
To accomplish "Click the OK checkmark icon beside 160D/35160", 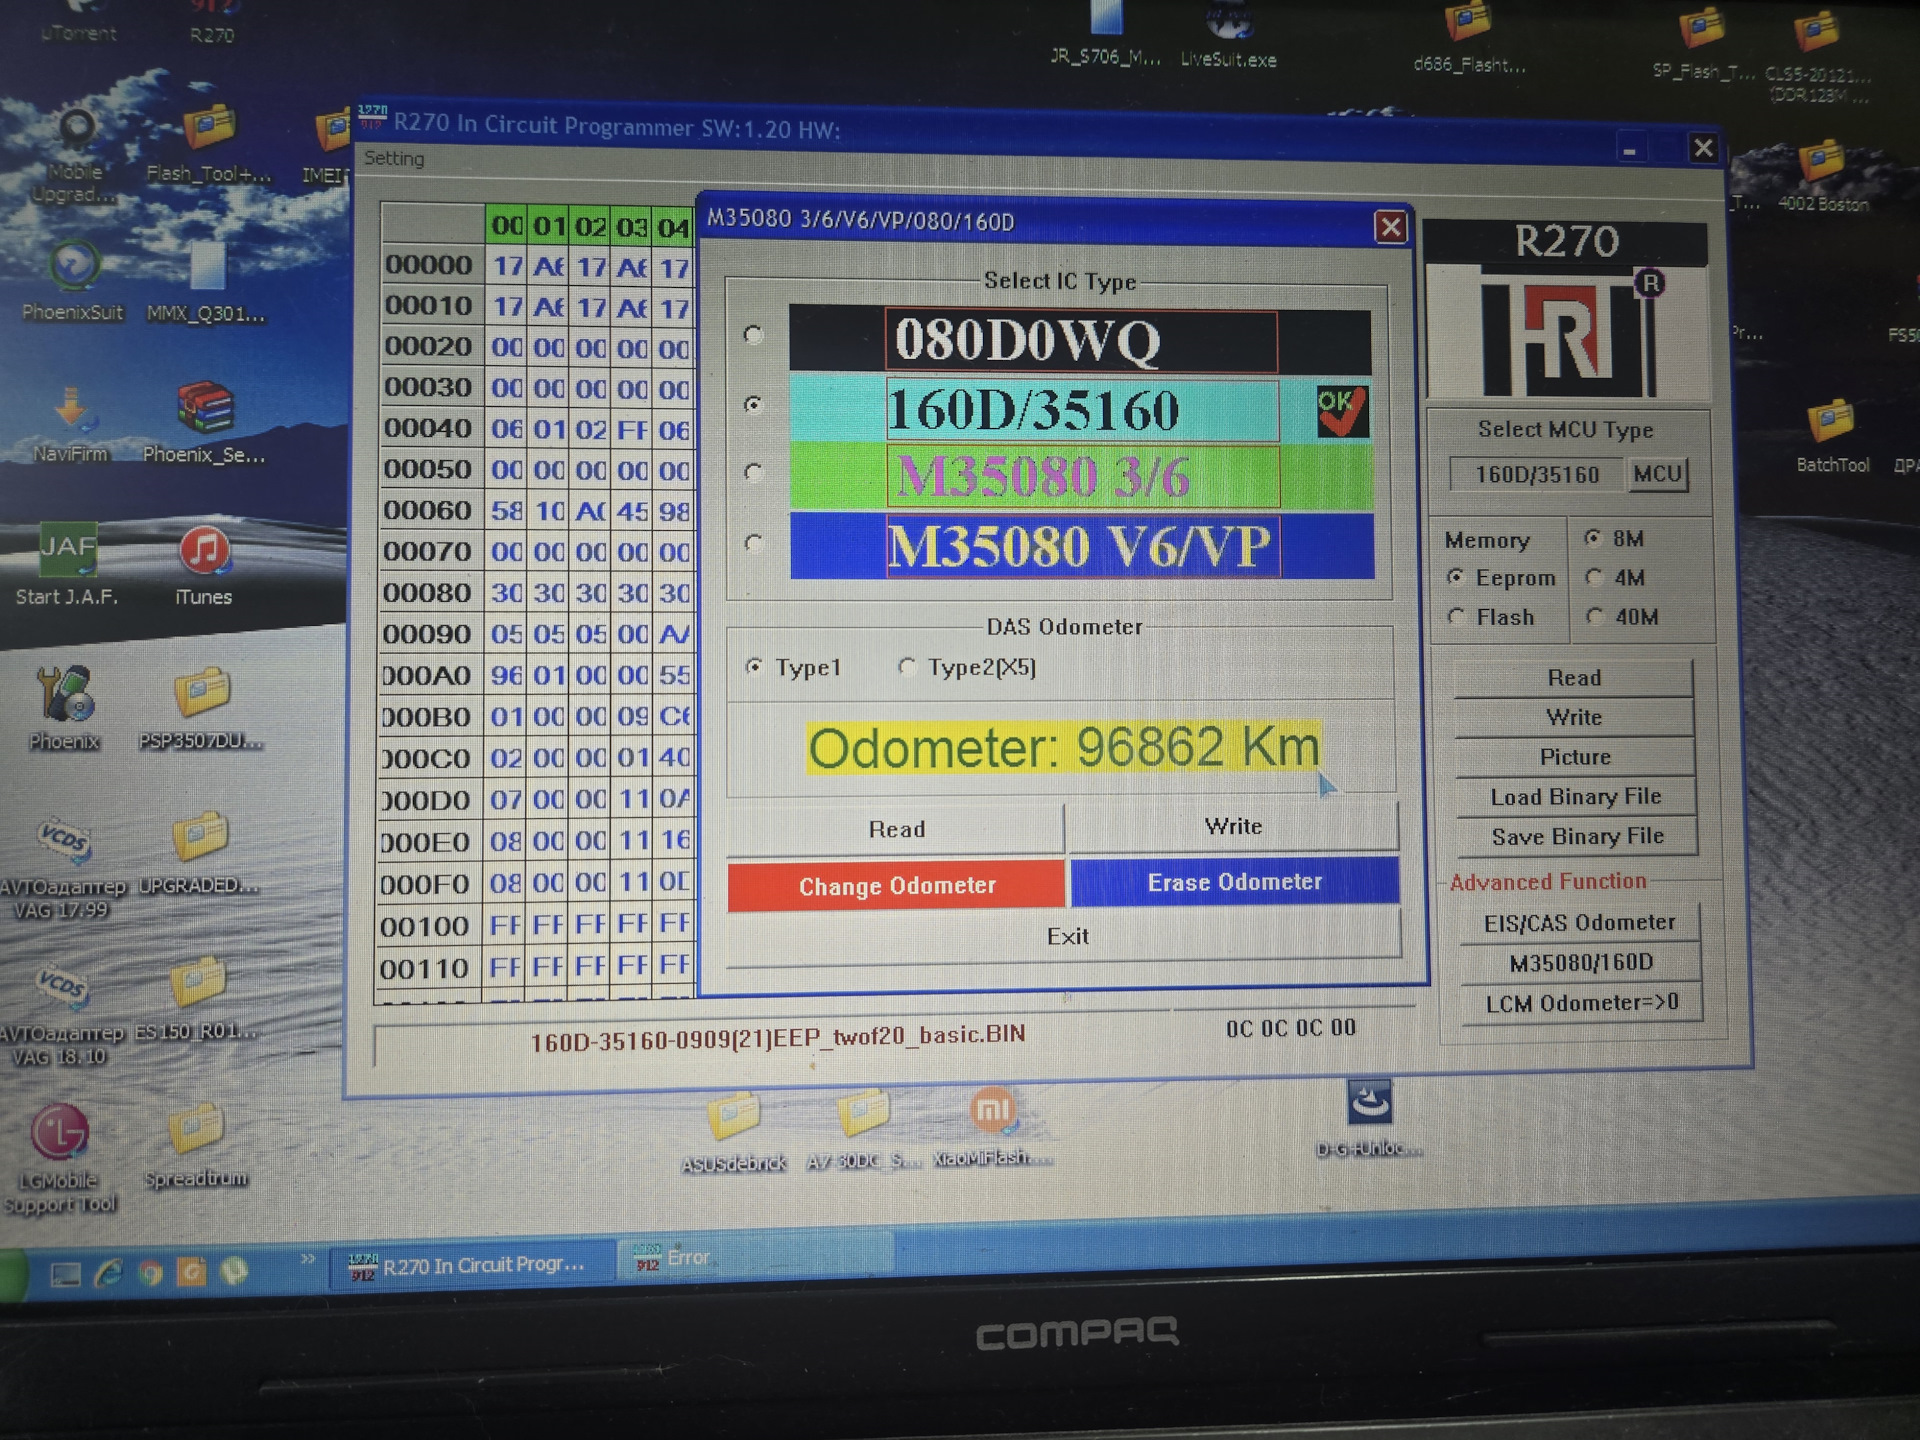I will 1341,411.
